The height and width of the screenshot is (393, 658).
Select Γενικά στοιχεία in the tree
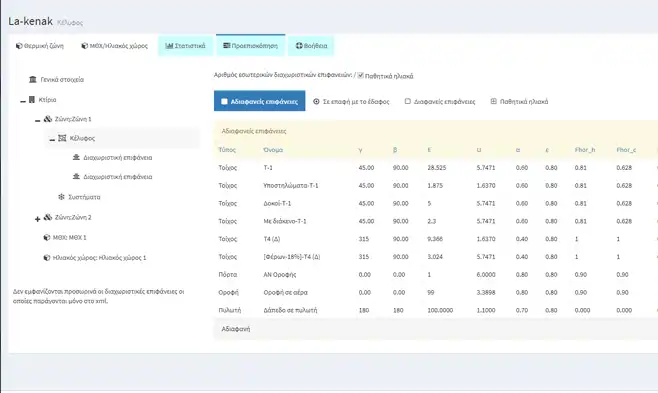pos(62,79)
